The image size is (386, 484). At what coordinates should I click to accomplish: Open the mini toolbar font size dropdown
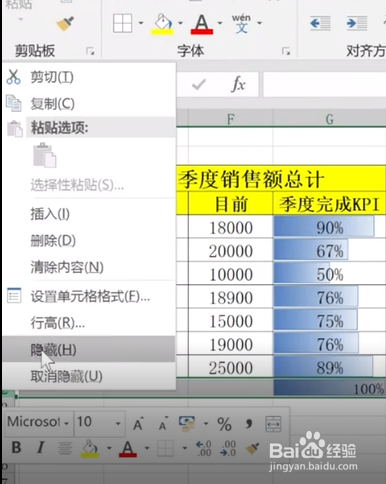118,424
